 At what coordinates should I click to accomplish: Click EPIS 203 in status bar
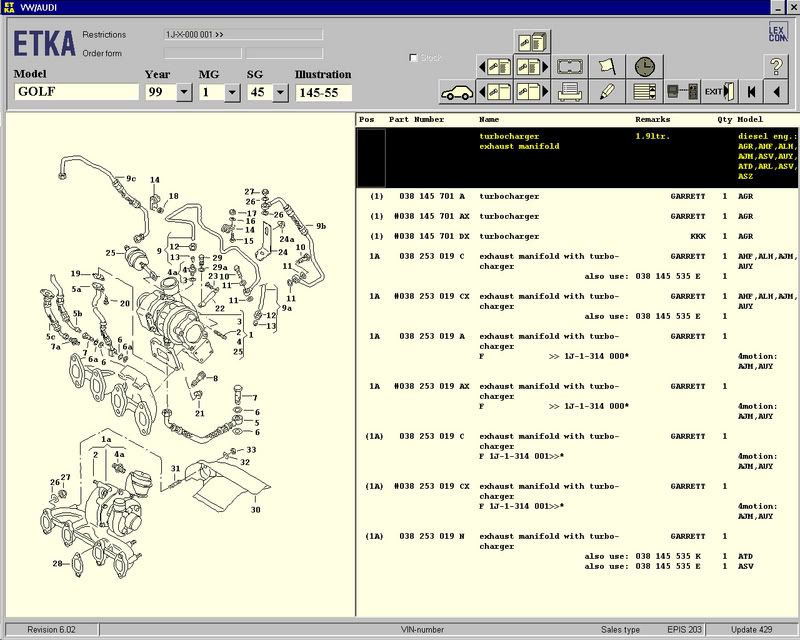click(684, 630)
